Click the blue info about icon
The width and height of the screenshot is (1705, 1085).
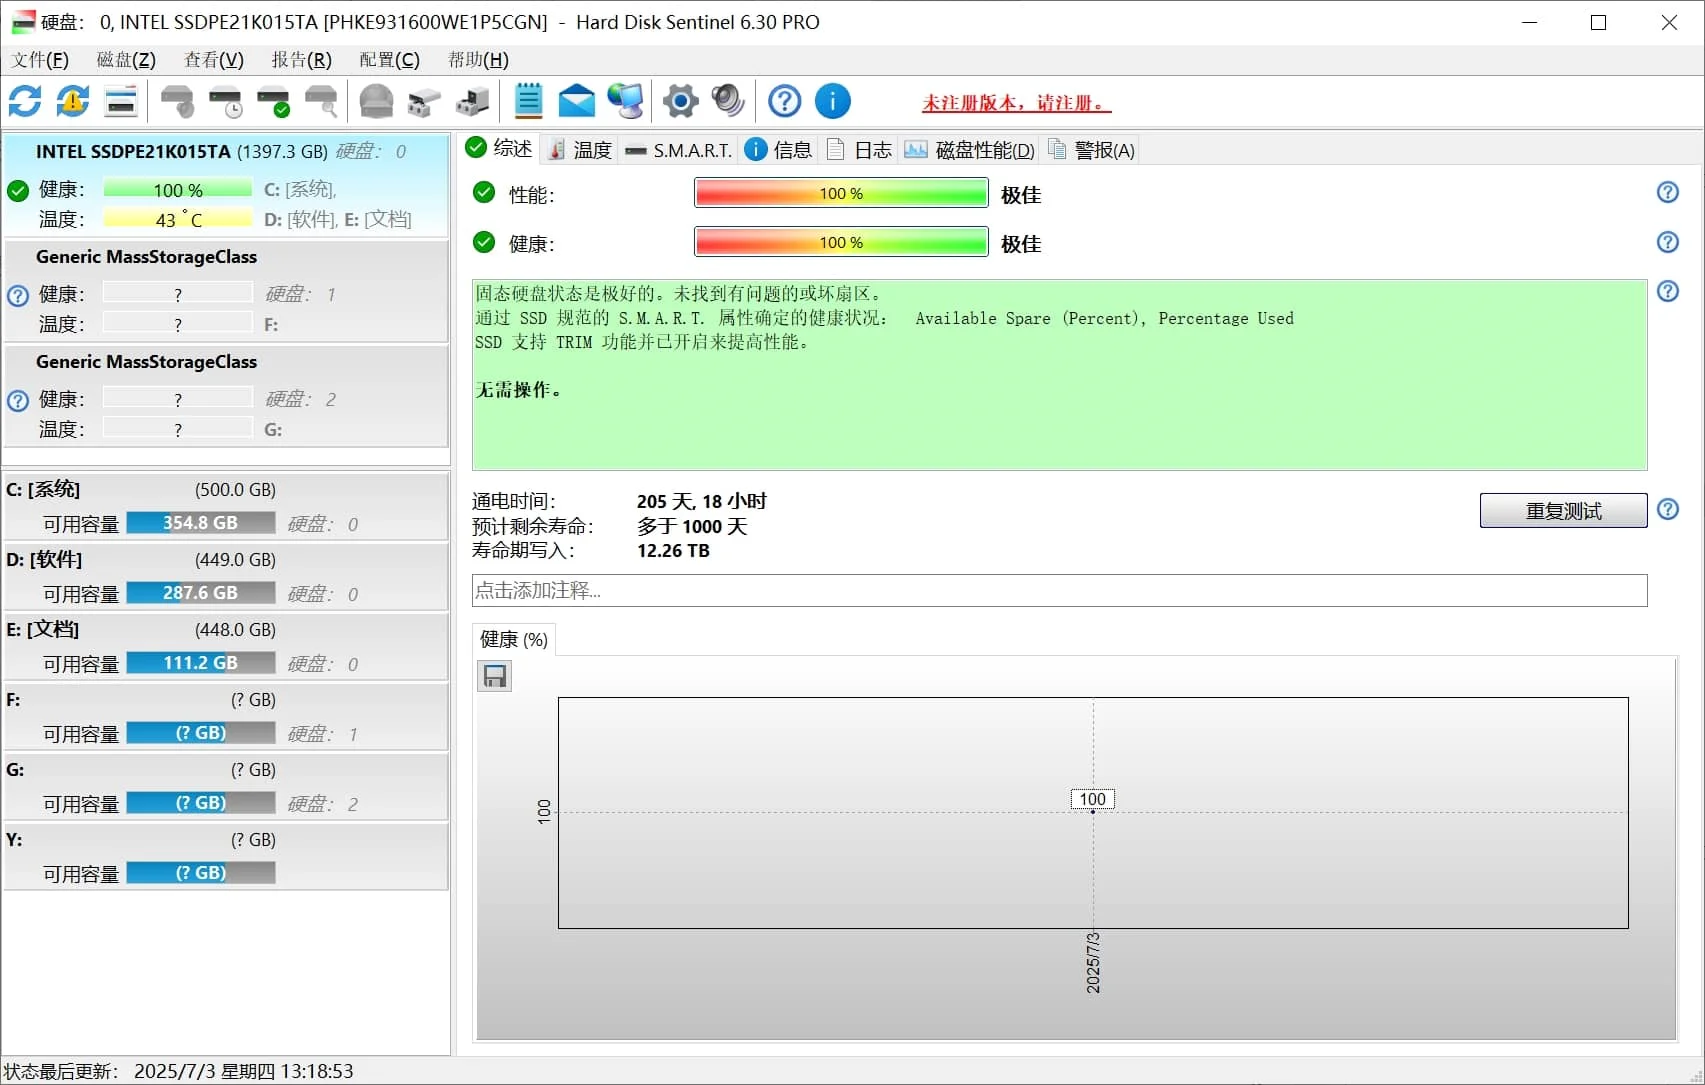click(833, 101)
